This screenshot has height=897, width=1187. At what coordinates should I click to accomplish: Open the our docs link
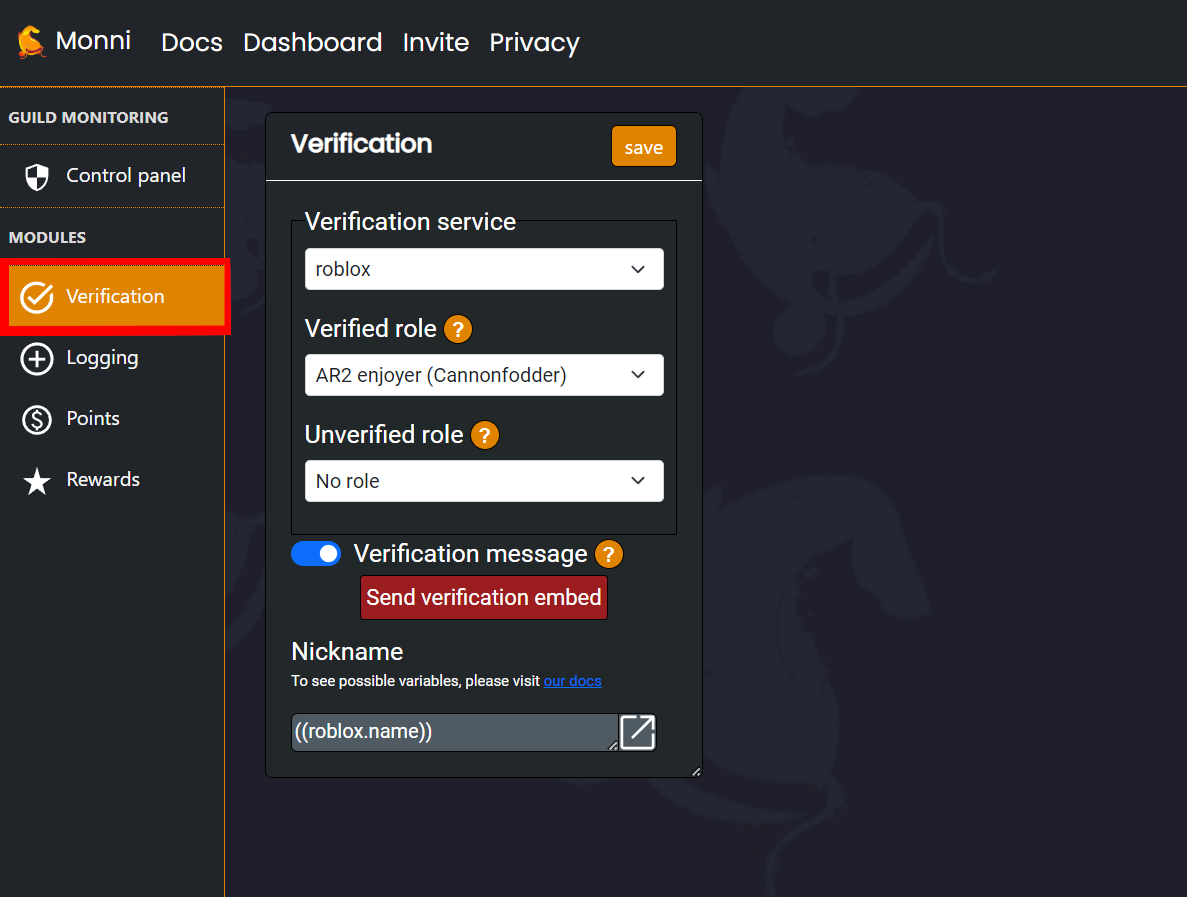(x=572, y=681)
